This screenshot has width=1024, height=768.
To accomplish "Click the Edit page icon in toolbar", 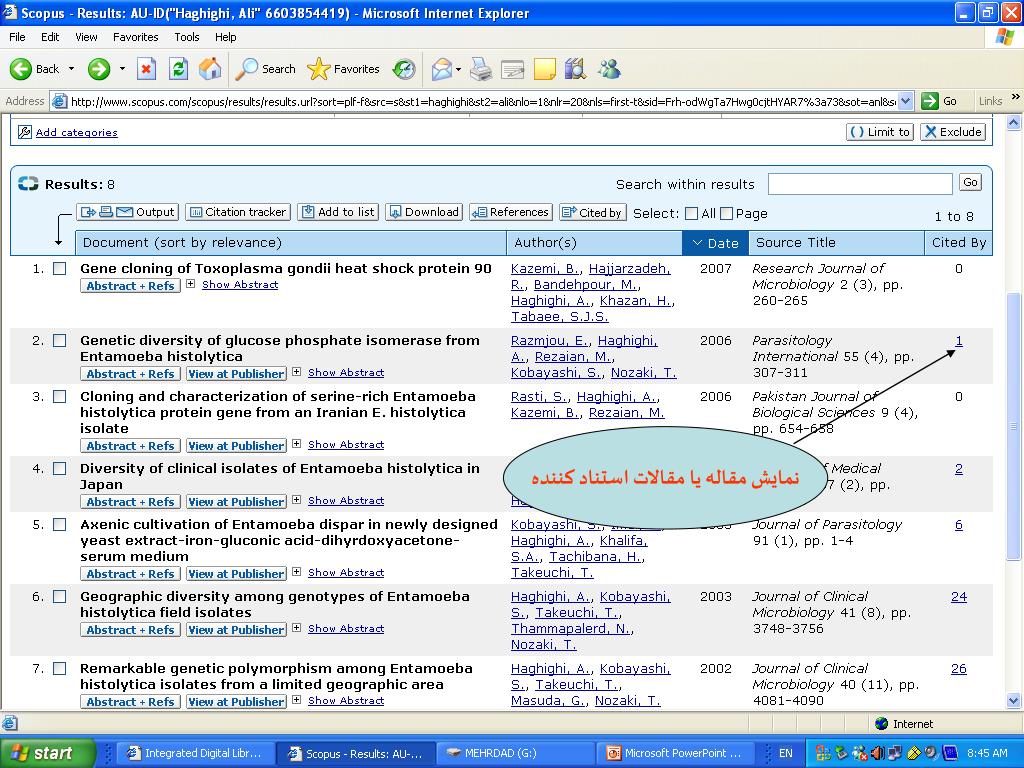I will 513,69.
